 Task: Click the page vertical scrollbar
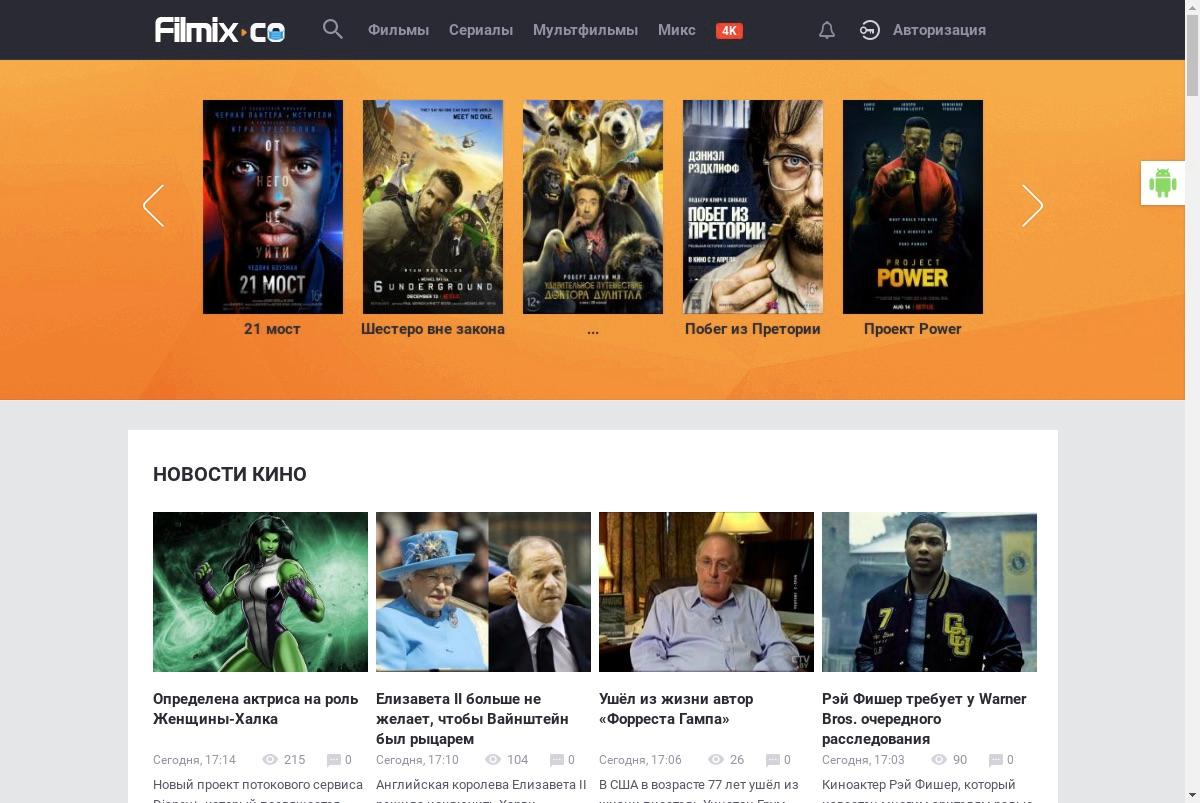tap(1192, 401)
